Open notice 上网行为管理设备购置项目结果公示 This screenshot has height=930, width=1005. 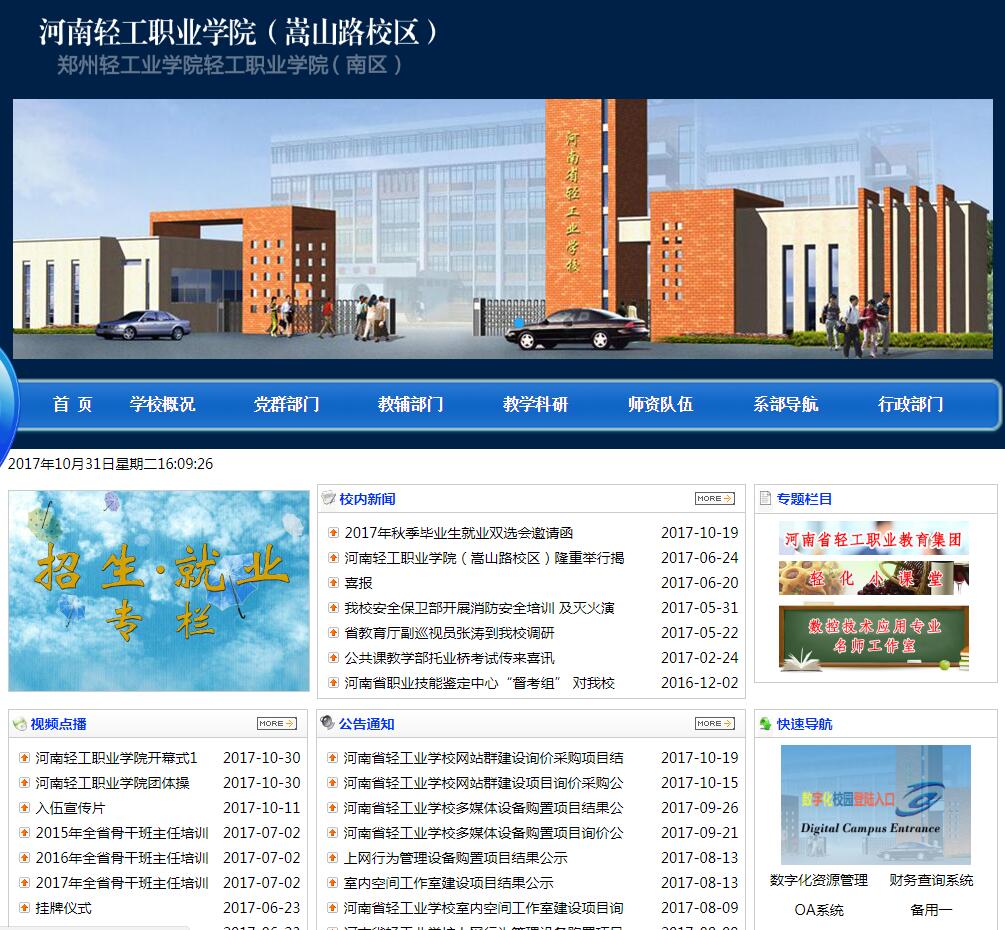(455, 858)
